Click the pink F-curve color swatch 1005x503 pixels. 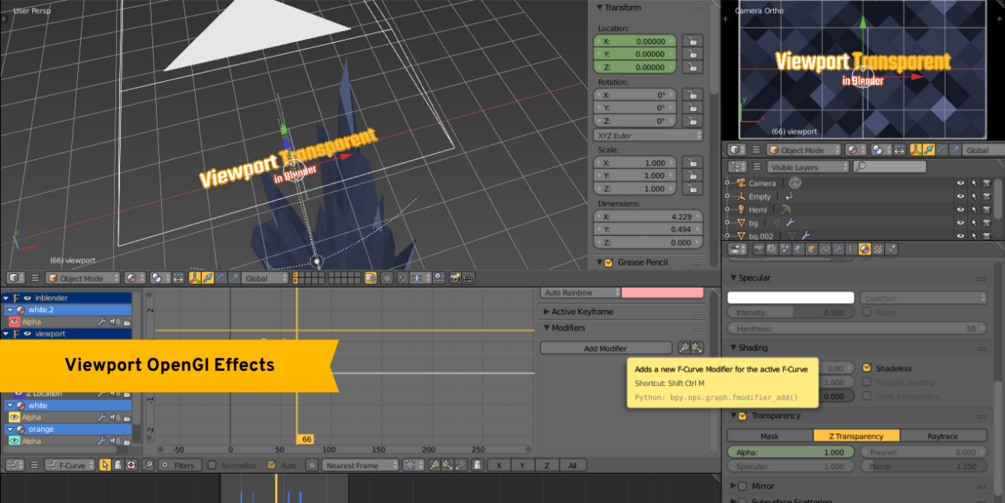[662, 293]
